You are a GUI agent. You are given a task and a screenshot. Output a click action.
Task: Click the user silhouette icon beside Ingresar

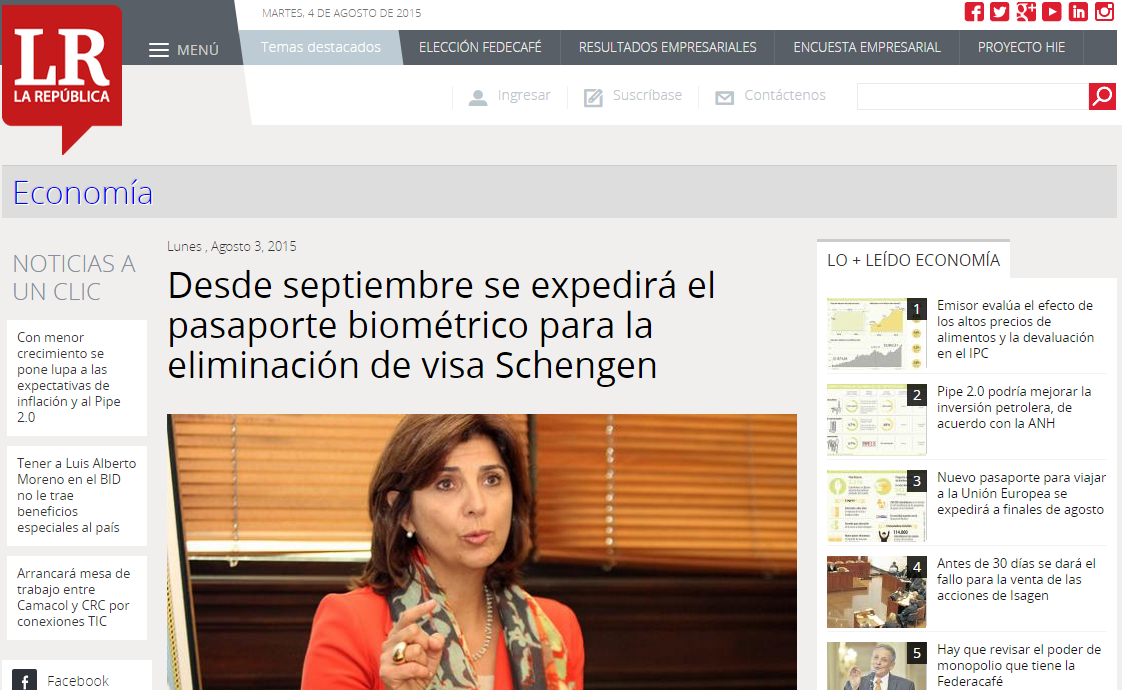[477, 97]
